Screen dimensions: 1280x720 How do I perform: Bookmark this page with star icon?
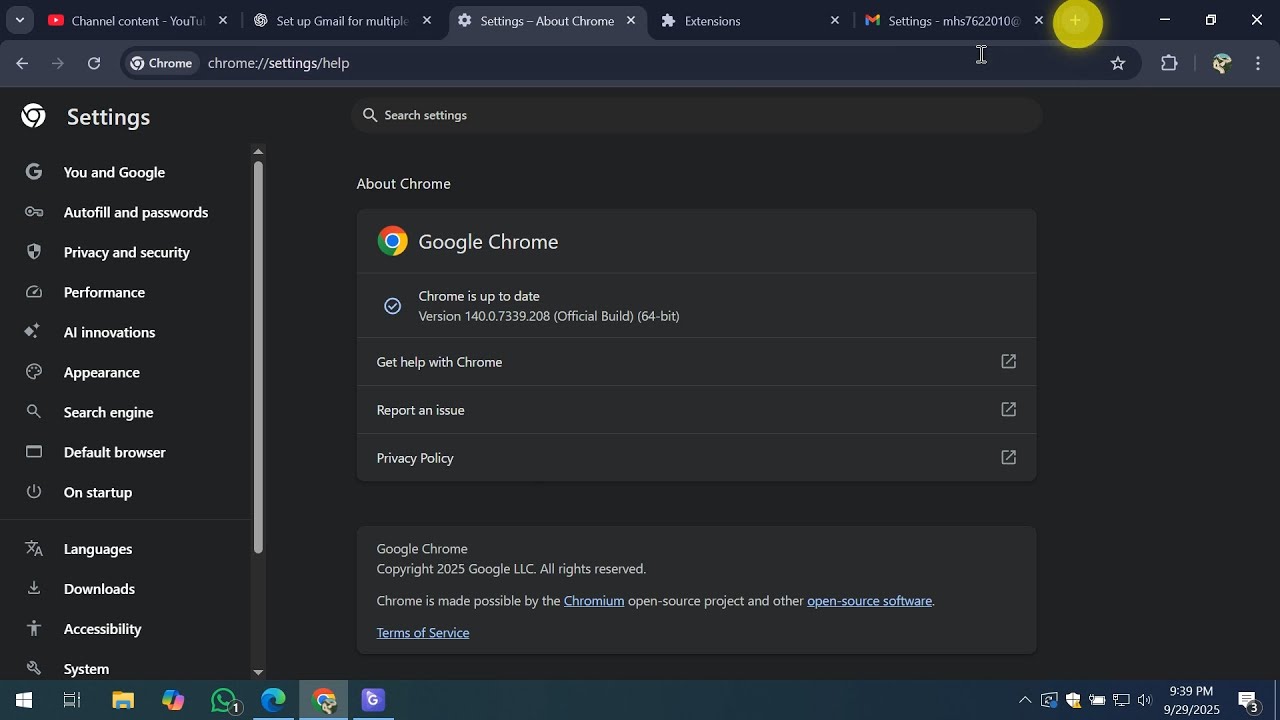(1118, 63)
